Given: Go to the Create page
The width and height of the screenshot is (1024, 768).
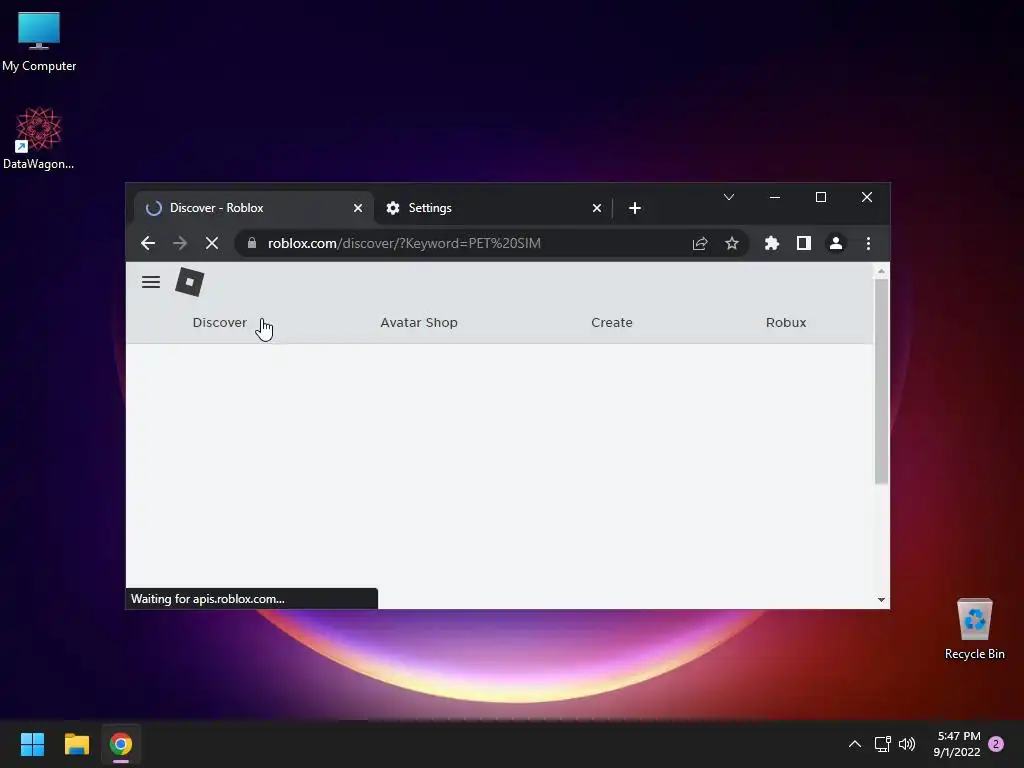Looking at the screenshot, I should click(x=612, y=323).
